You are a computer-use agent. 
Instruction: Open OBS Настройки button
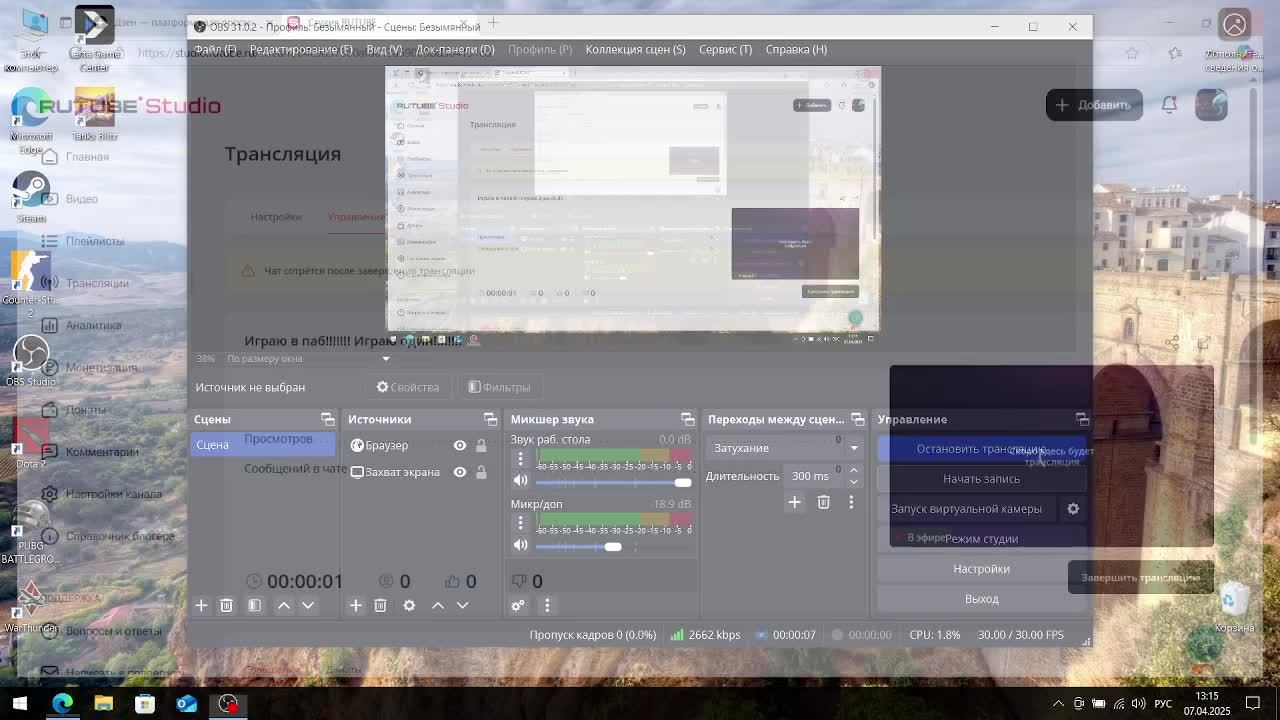pos(981,569)
